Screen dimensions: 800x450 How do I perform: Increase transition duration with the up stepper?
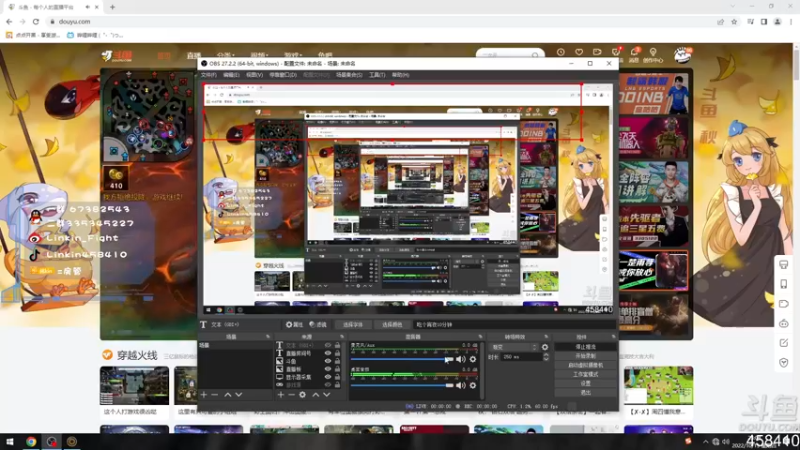point(546,355)
